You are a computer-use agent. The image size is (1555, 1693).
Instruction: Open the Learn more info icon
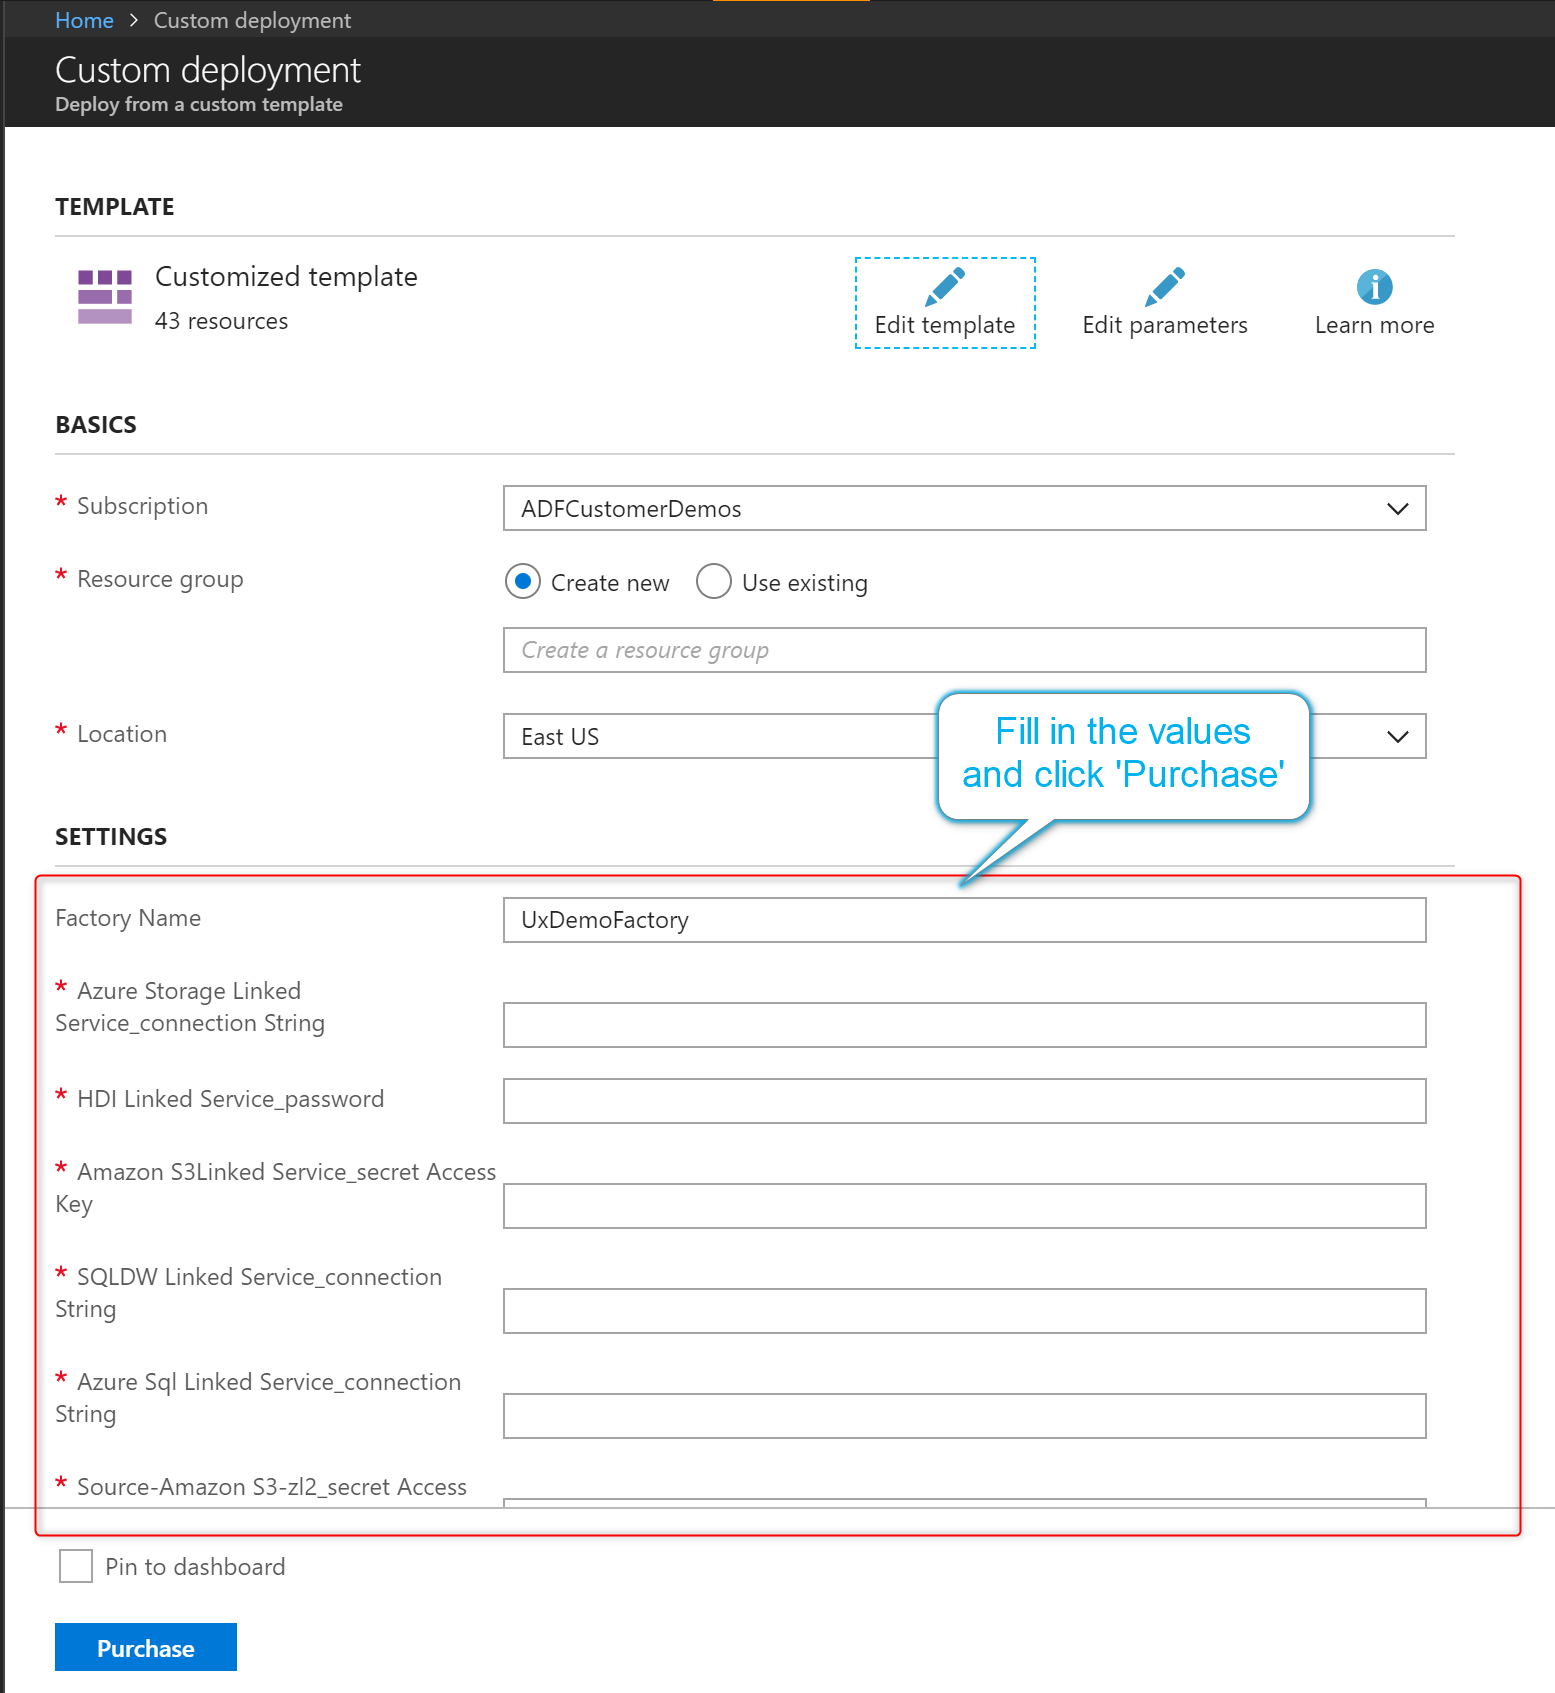(1375, 287)
